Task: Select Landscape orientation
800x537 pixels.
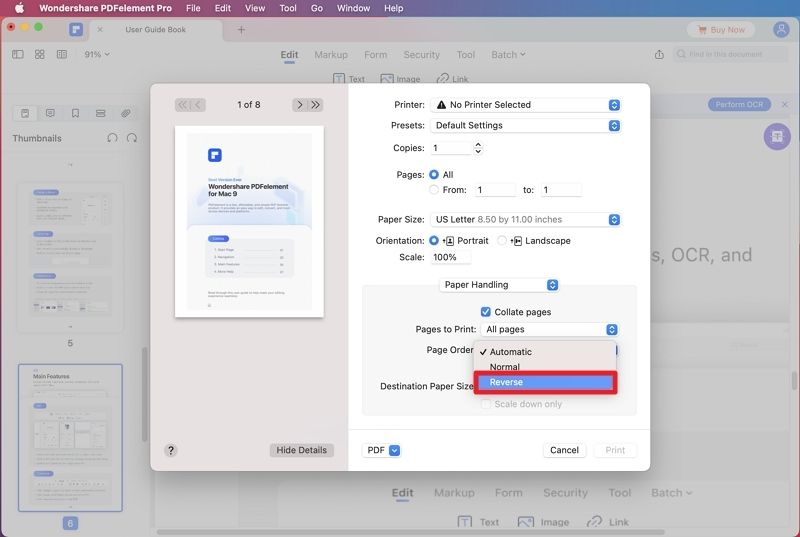Action: pos(502,240)
